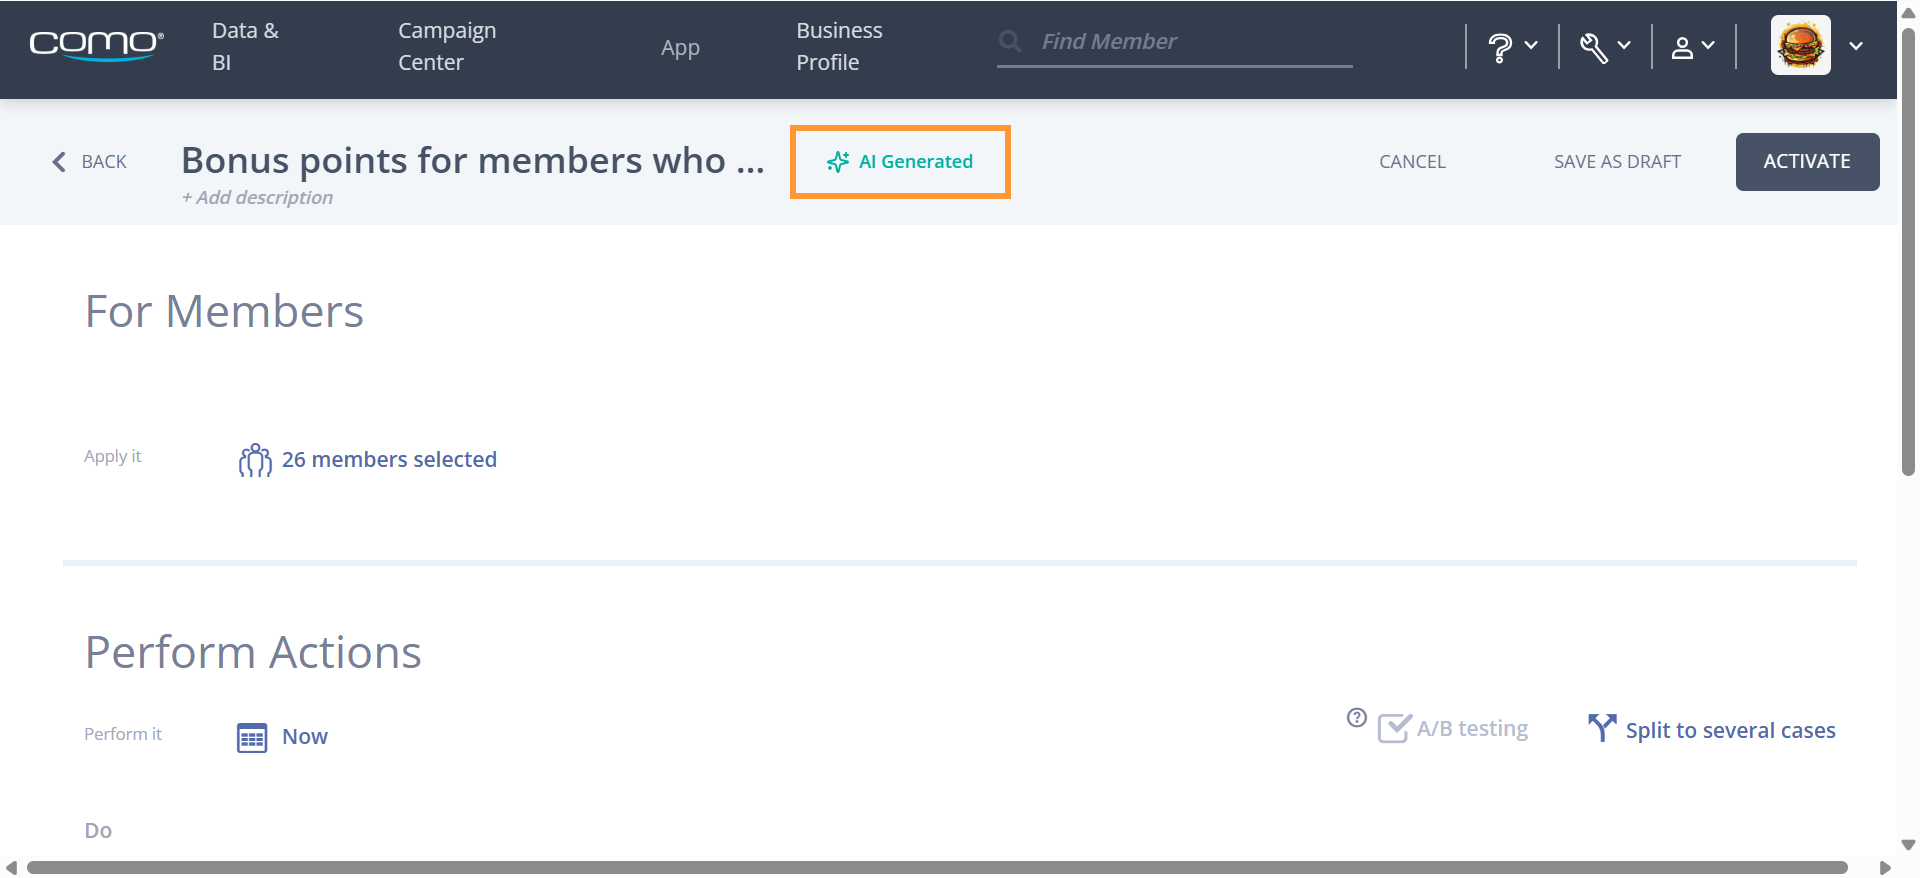Click the scroll up arrow

tap(1908, 12)
